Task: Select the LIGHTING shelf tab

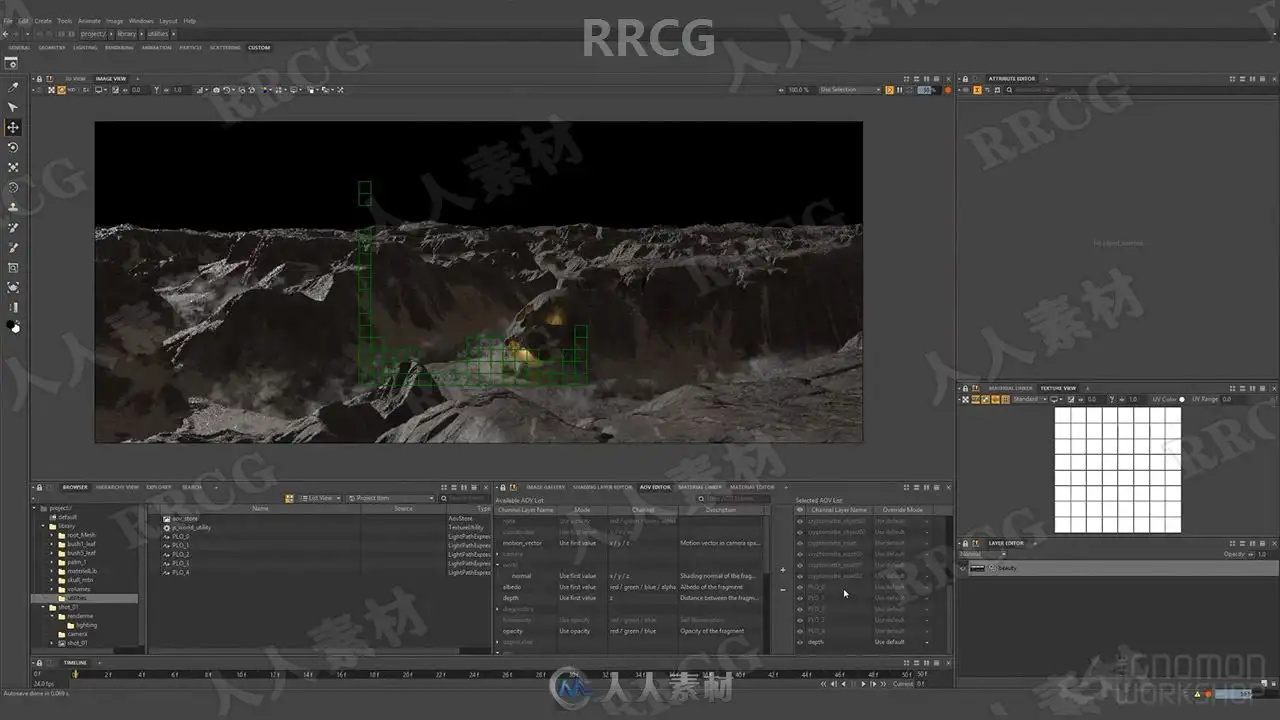Action: 85,47
